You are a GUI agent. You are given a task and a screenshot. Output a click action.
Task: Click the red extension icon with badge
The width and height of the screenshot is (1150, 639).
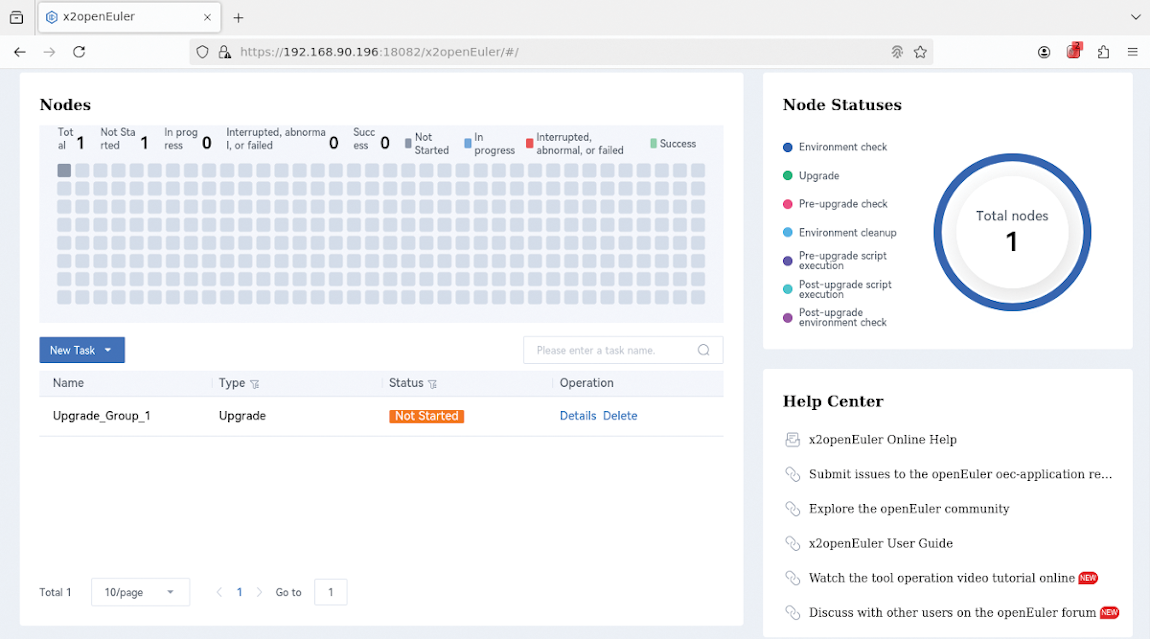point(1074,51)
